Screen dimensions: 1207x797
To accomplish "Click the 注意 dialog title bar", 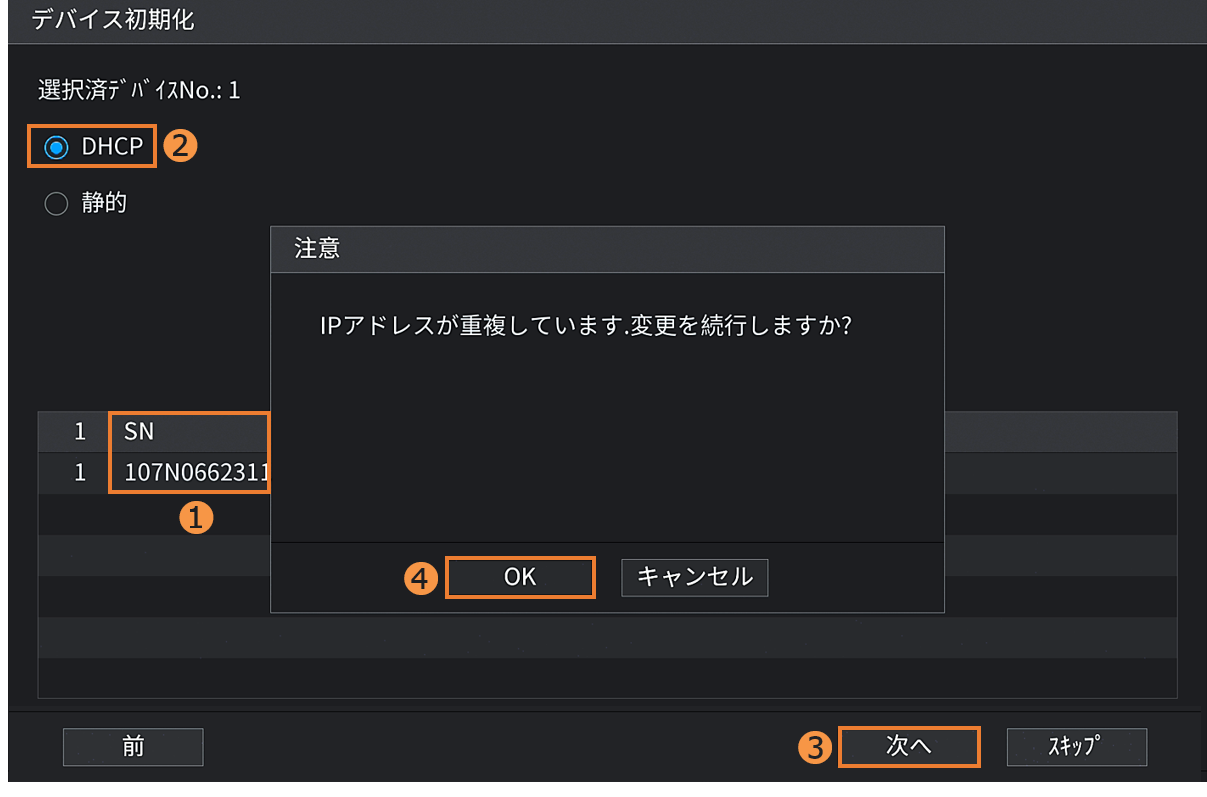I will click(x=607, y=249).
